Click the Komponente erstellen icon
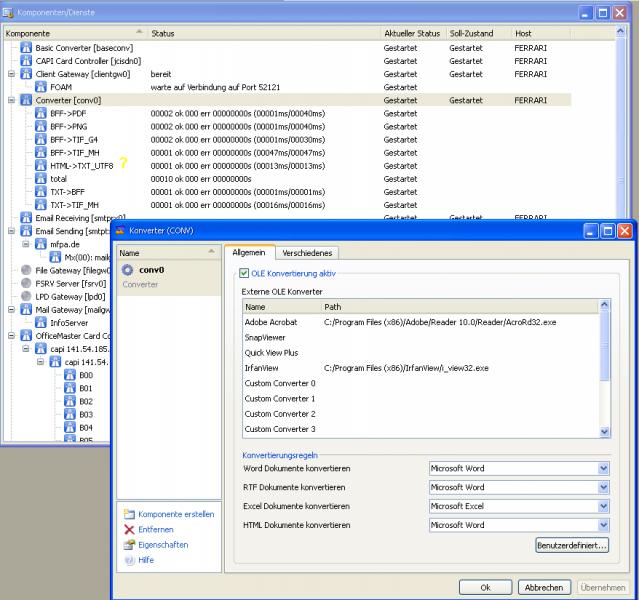The height and width of the screenshot is (600, 639). (x=127, y=514)
